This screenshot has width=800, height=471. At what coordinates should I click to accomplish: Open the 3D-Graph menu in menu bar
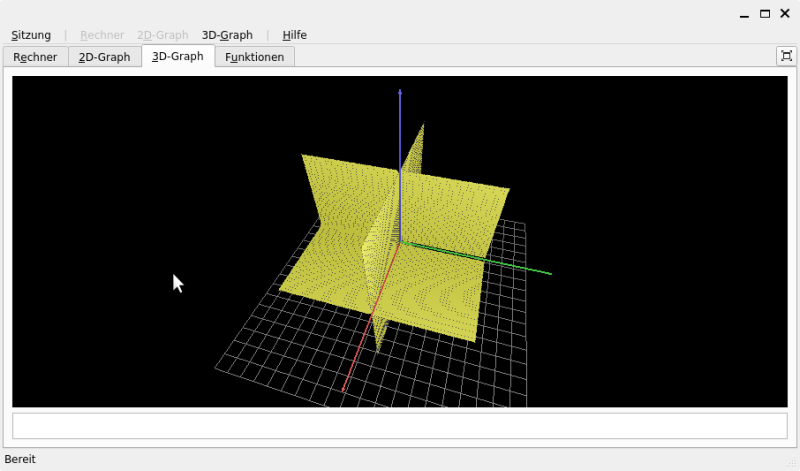tap(227, 35)
